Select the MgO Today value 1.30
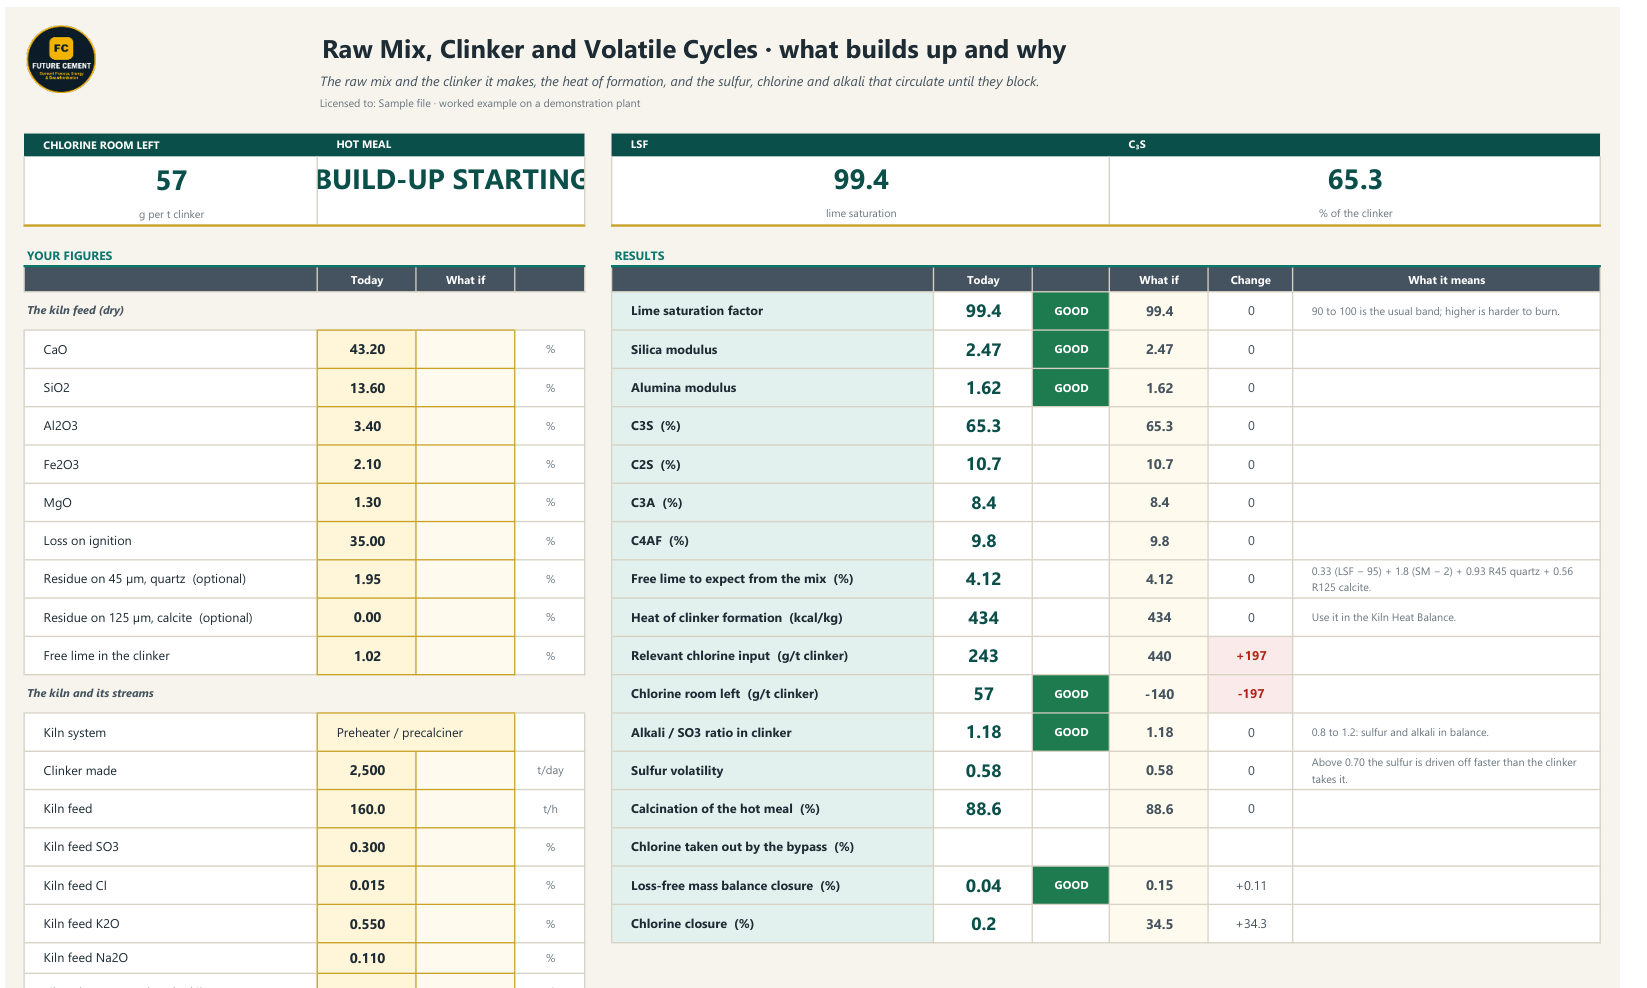This screenshot has width=1647, height=988. [x=366, y=502]
